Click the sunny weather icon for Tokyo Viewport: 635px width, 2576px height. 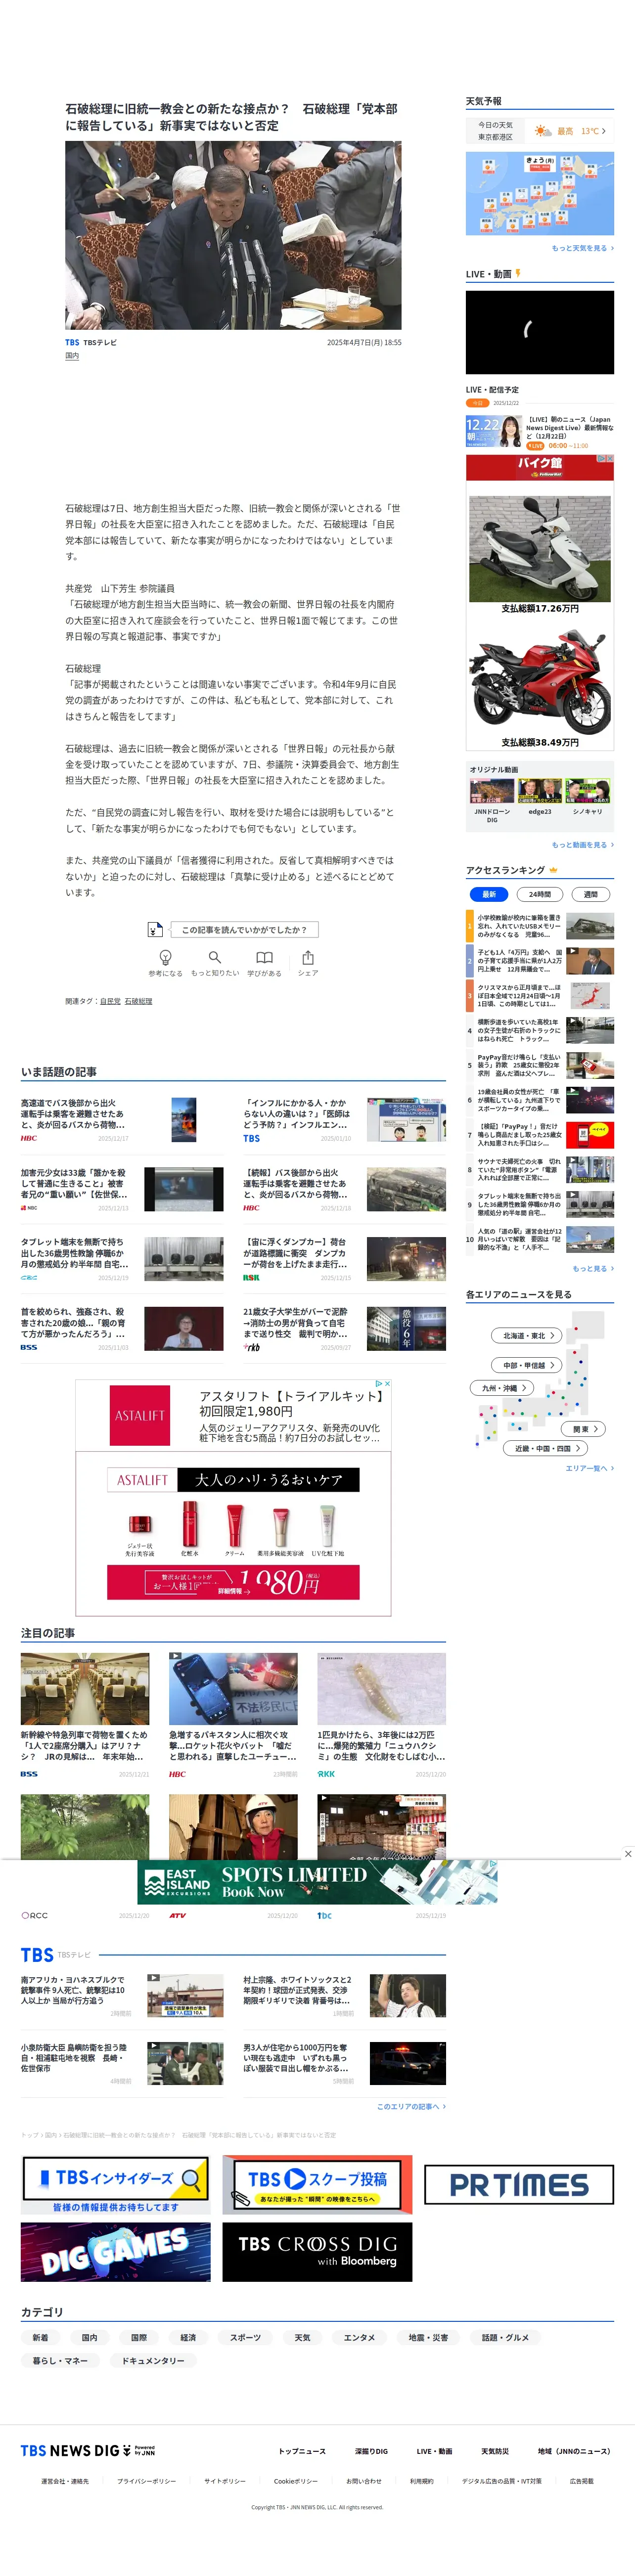542,131
